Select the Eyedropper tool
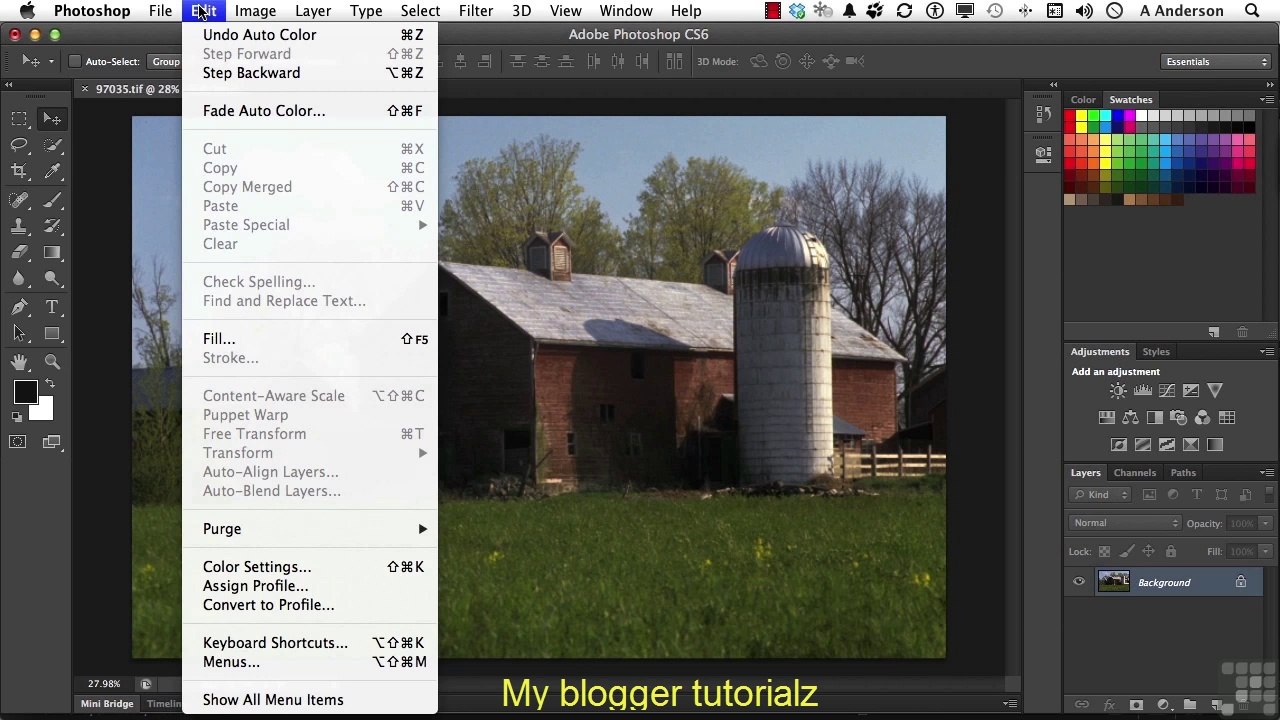 coord(52,172)
